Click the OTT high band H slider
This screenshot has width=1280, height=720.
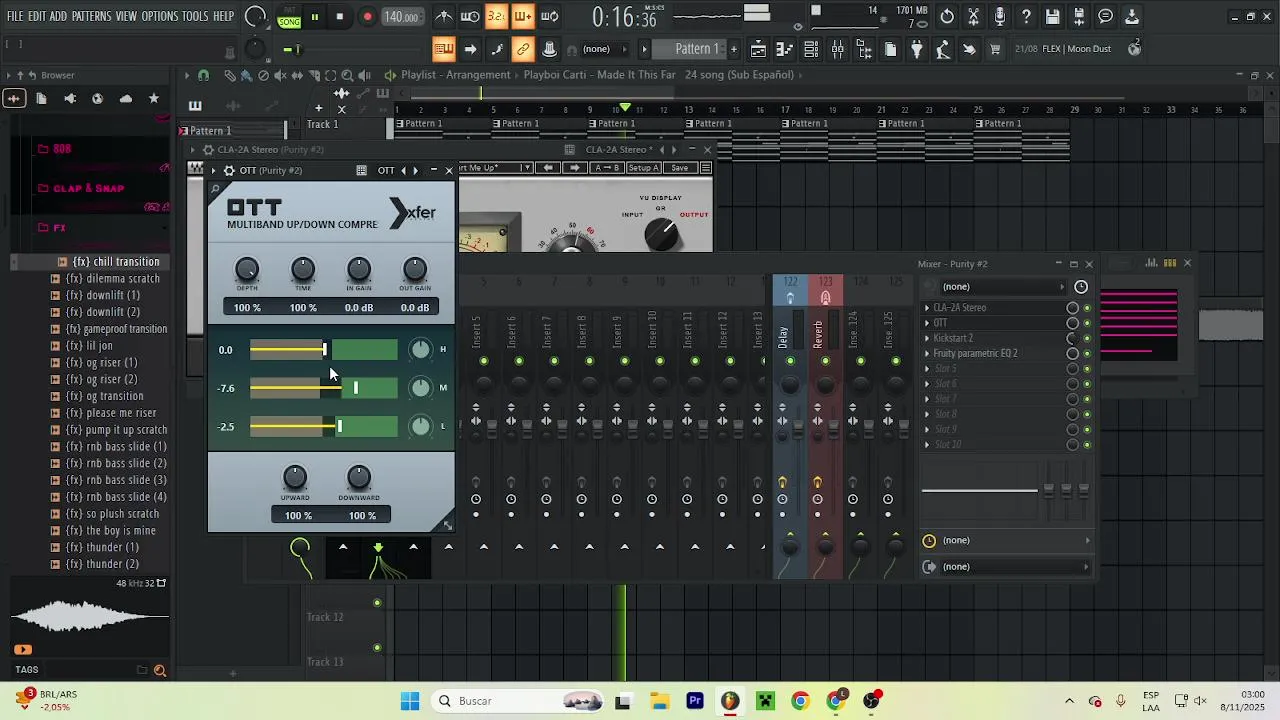pyautogui.click(x=323, y=350)
